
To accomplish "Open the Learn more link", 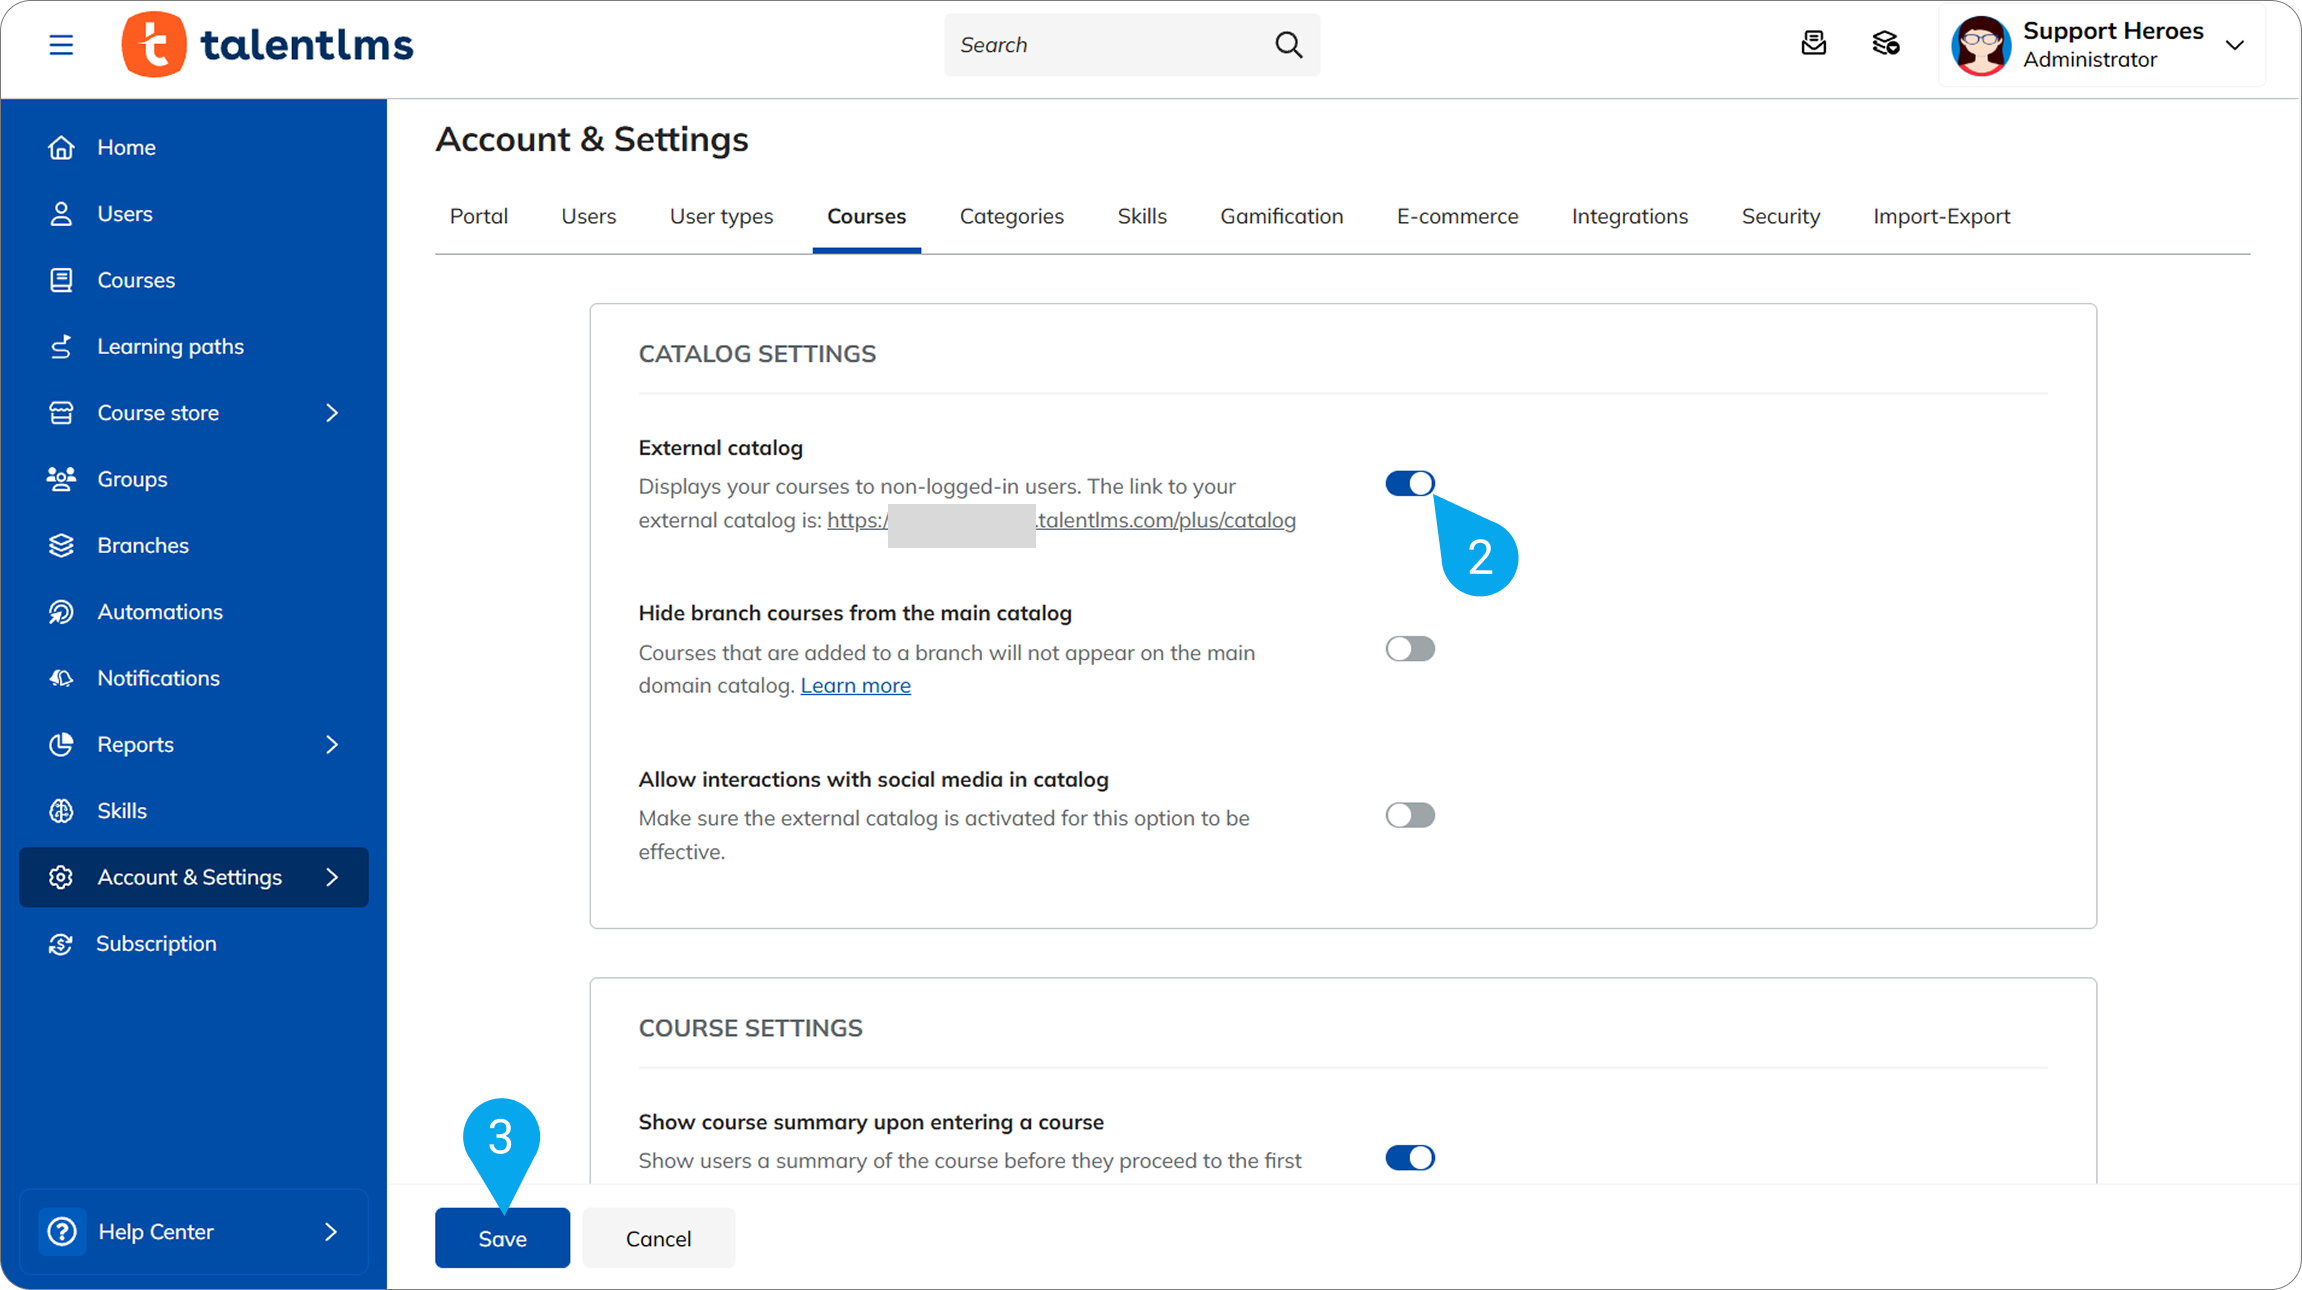I will coord(855,686).
